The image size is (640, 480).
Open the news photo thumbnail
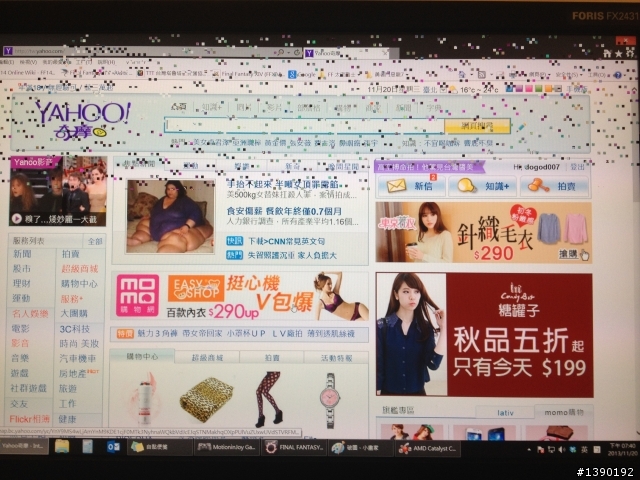(x=170, y=216)
